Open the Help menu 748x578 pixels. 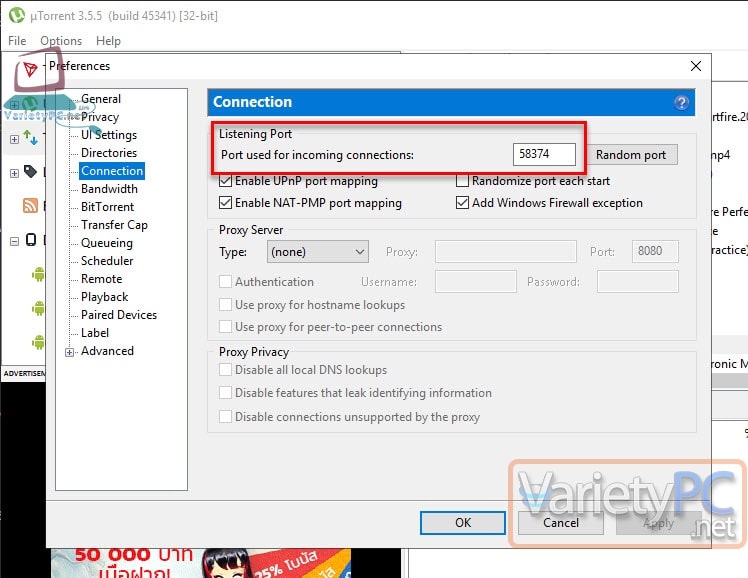pyautogui.click(x=108, y=41)
